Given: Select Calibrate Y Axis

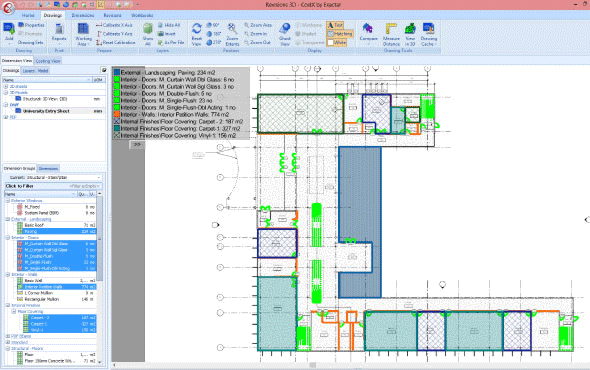Looking at the screenshot, I should click(x=114, y=34).
